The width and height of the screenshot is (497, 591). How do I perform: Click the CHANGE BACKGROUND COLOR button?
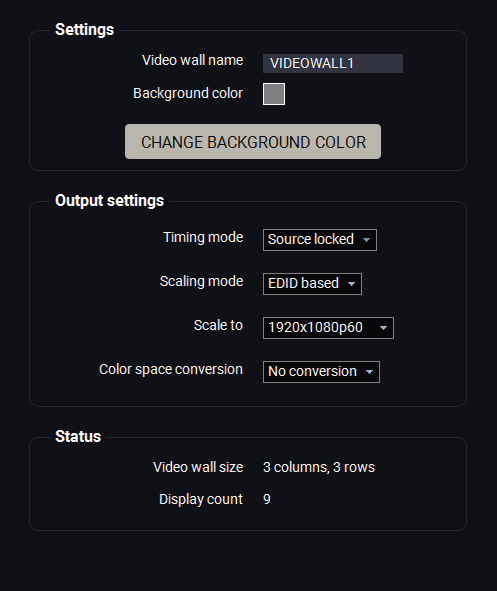[x=253, y=142]
